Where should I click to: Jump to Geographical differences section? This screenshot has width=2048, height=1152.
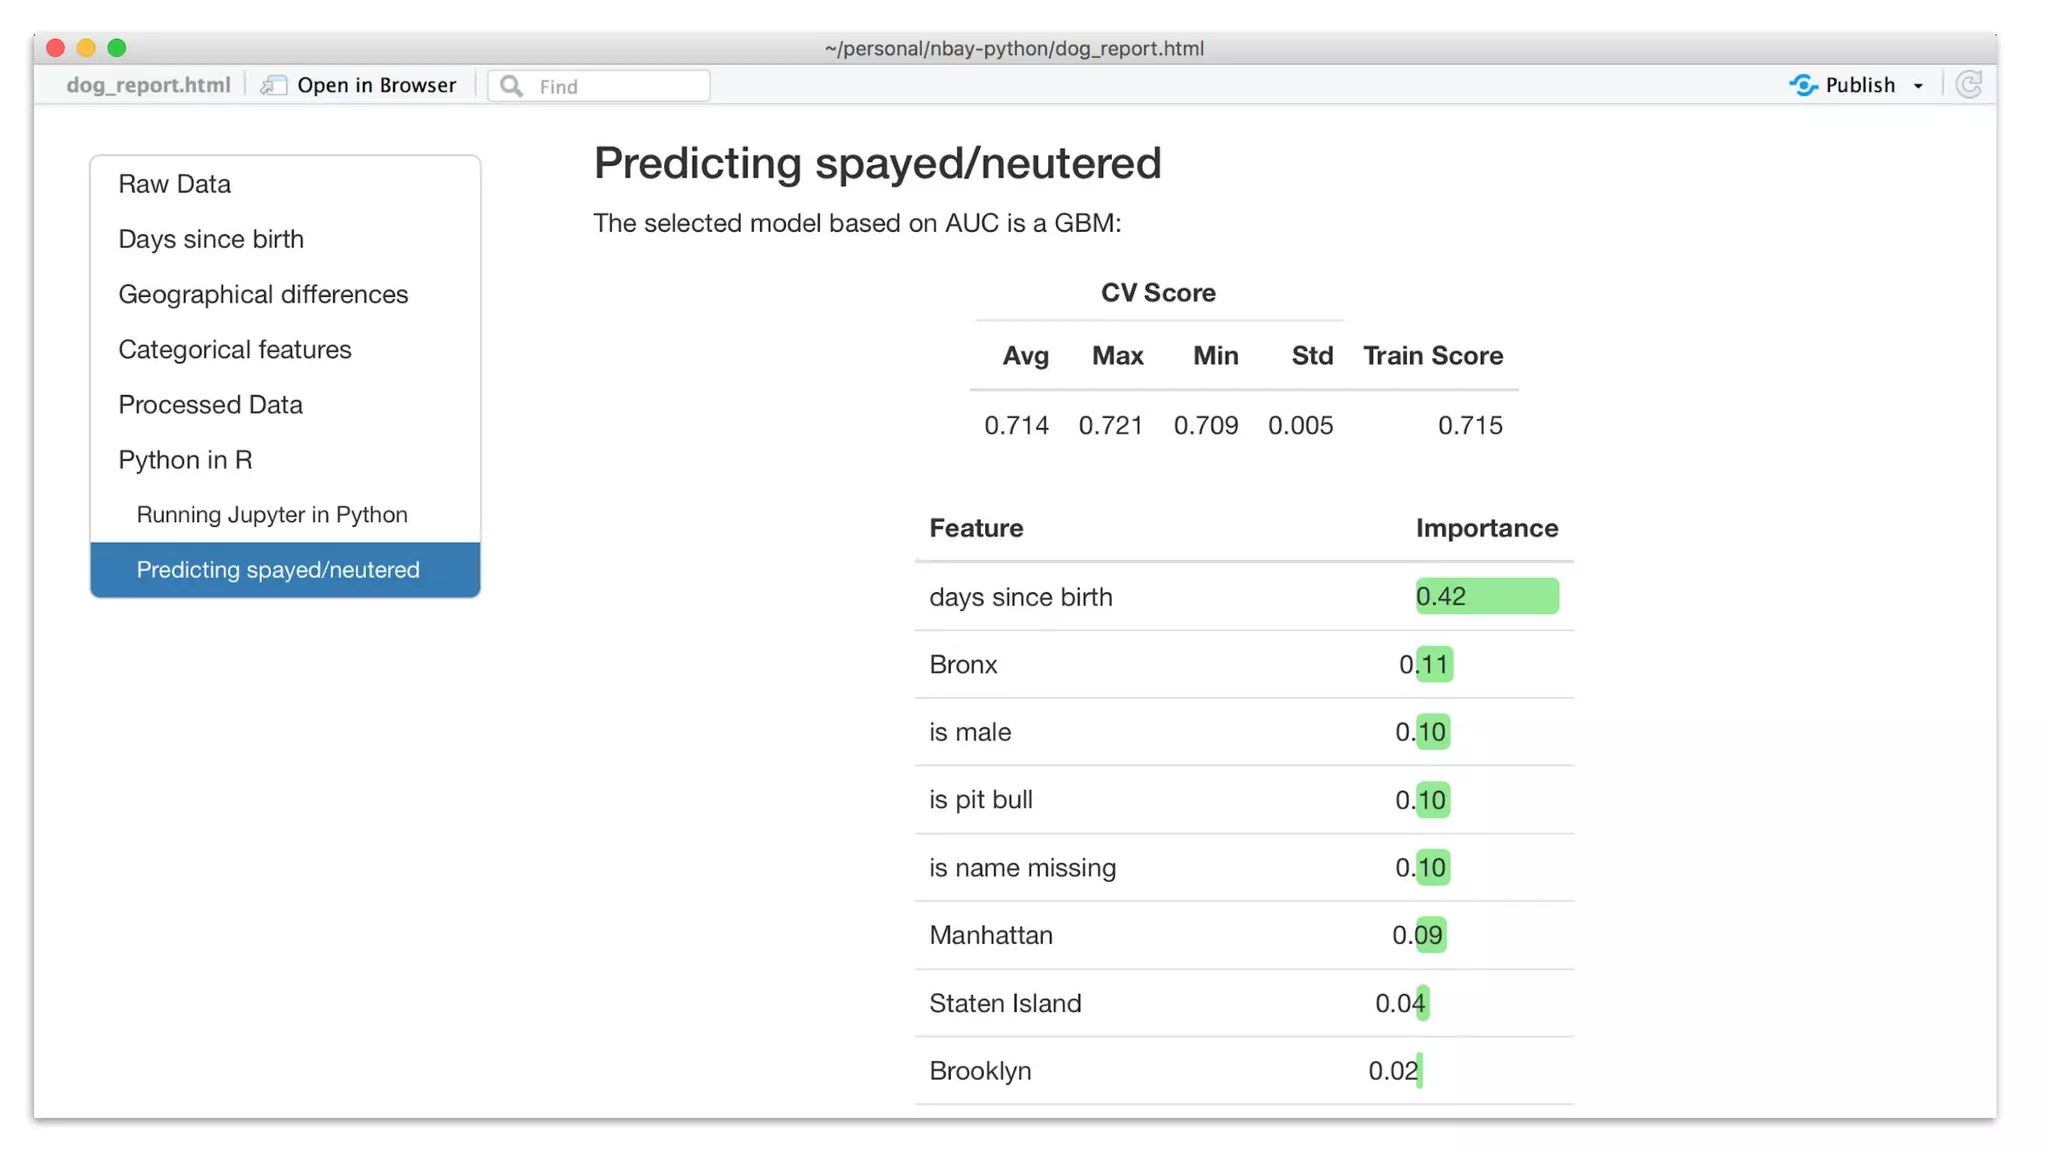coord(263,294)
